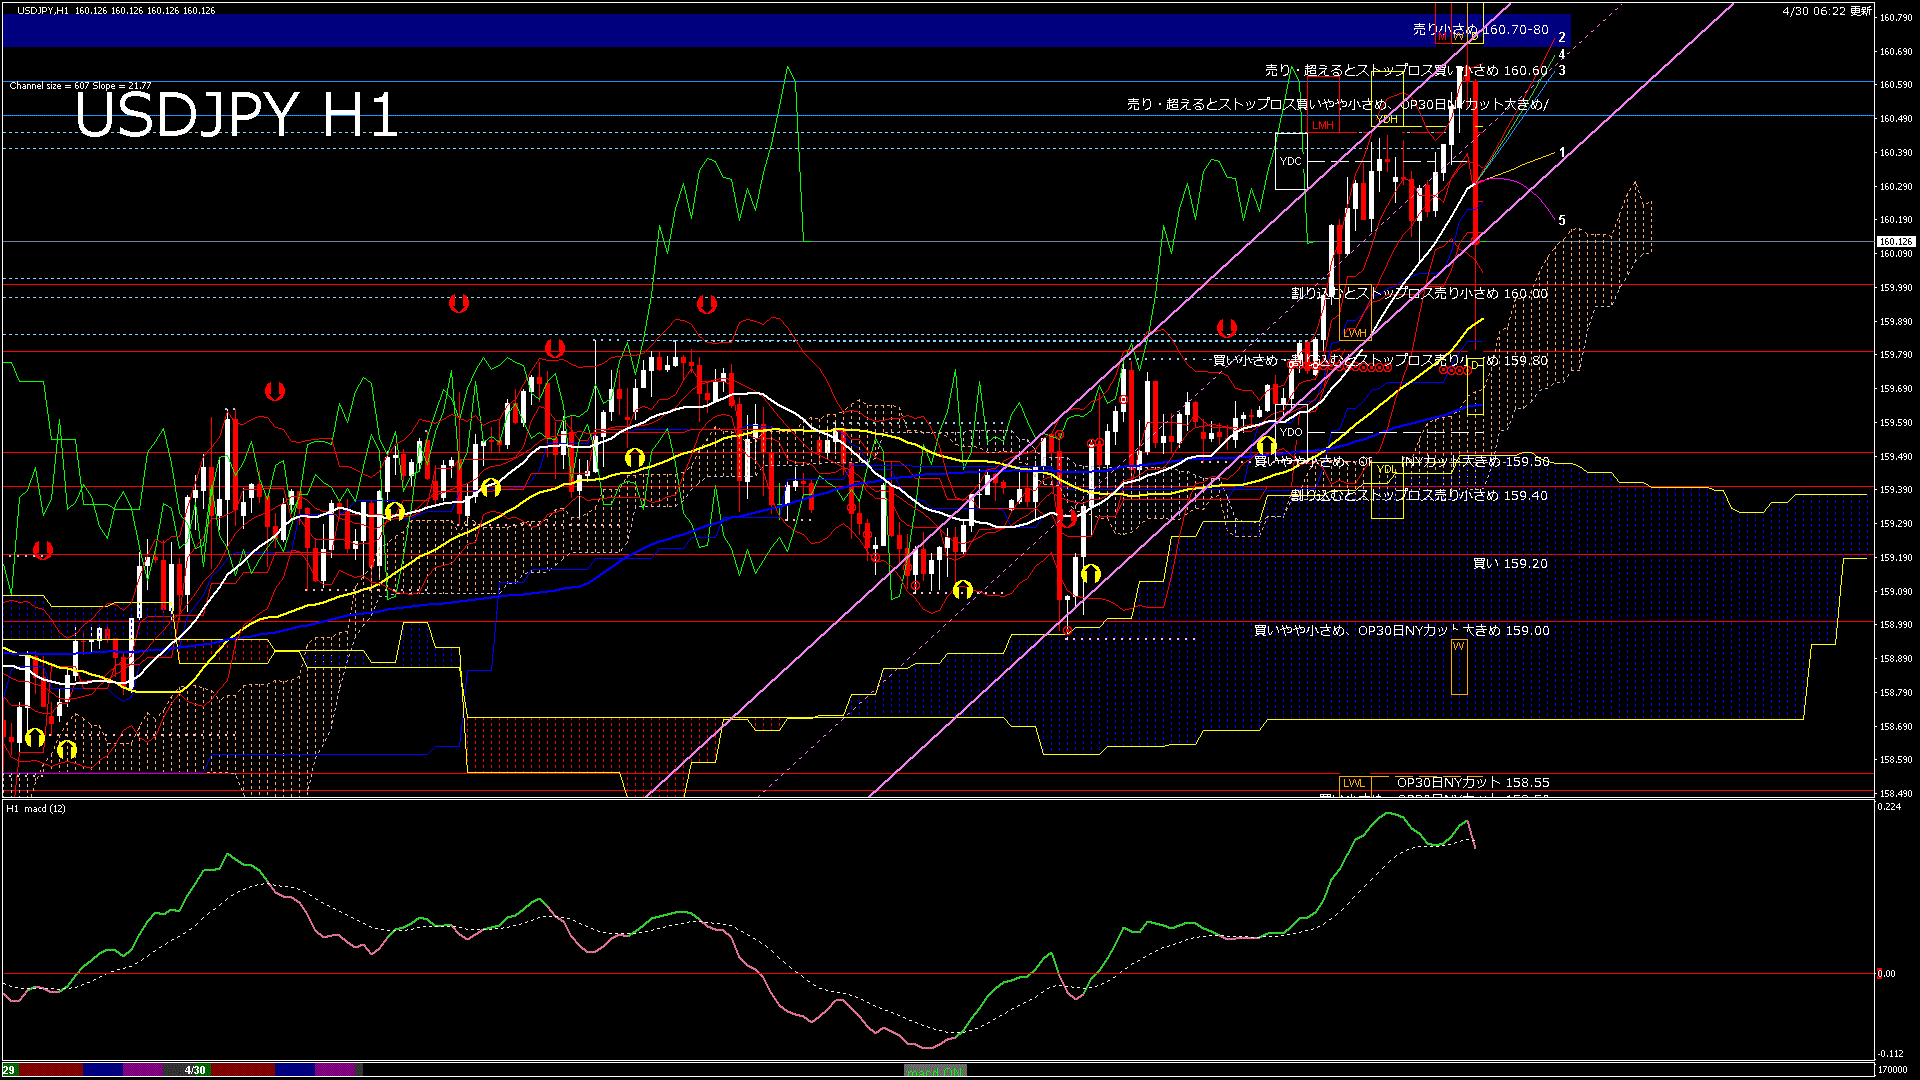Select the red LMH marker label
This screenshot has height=1080, width=1920.
click(x=1323, y=125)
